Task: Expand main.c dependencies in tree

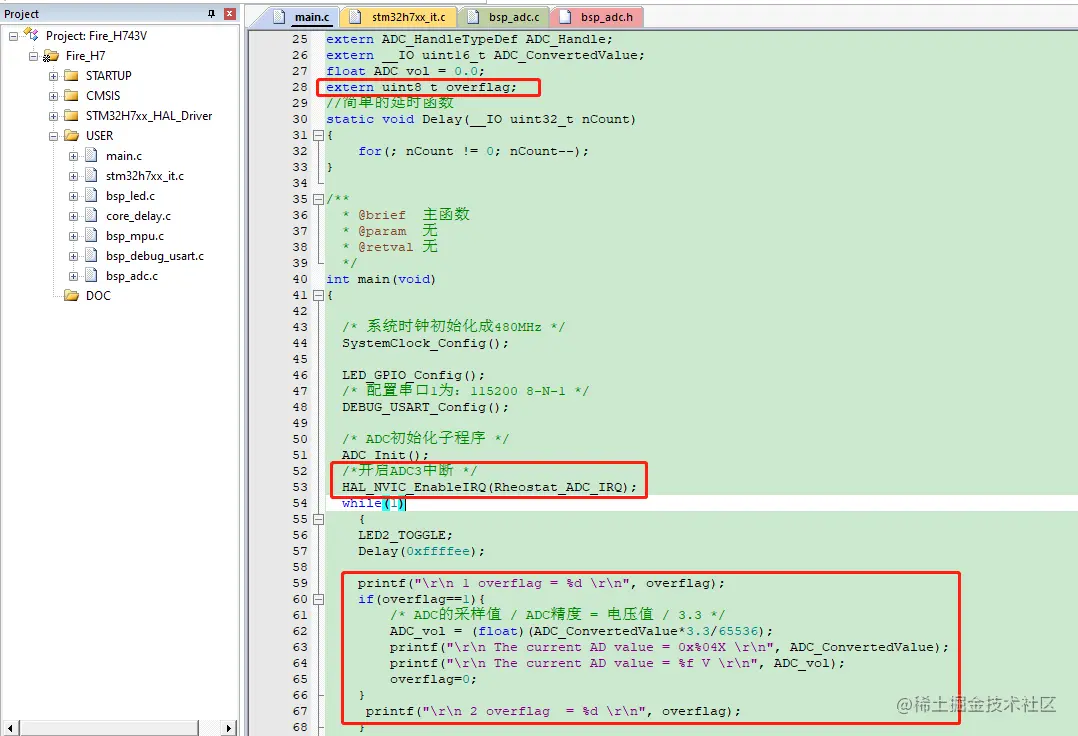Action: 73,157
